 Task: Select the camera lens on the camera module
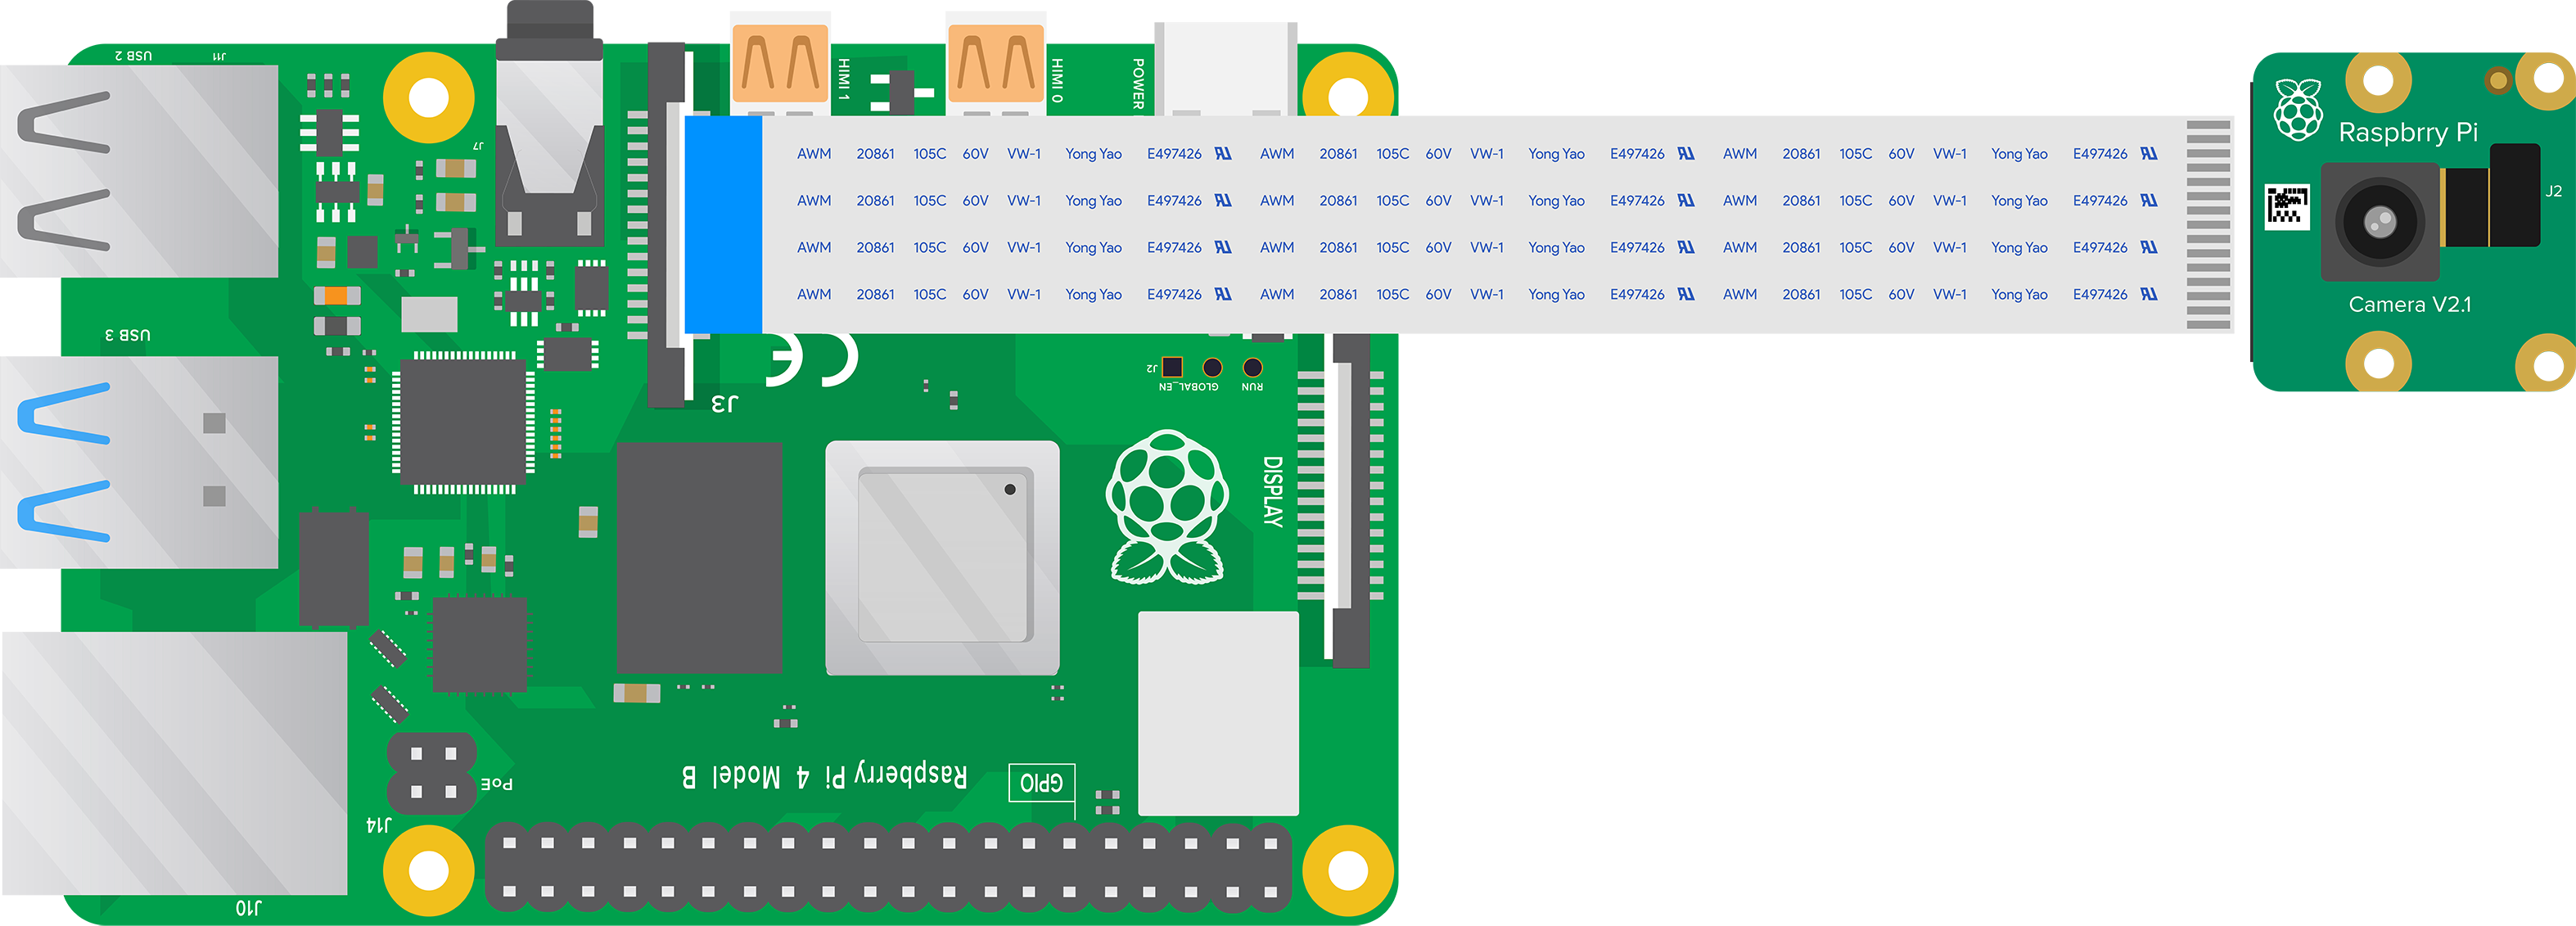(x=2379, y=221)
